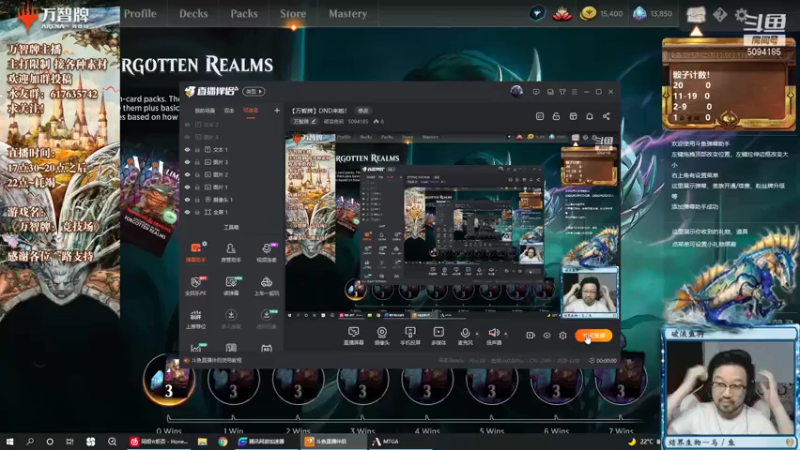Click the chat panel icon in stream header

click(540, 116)
